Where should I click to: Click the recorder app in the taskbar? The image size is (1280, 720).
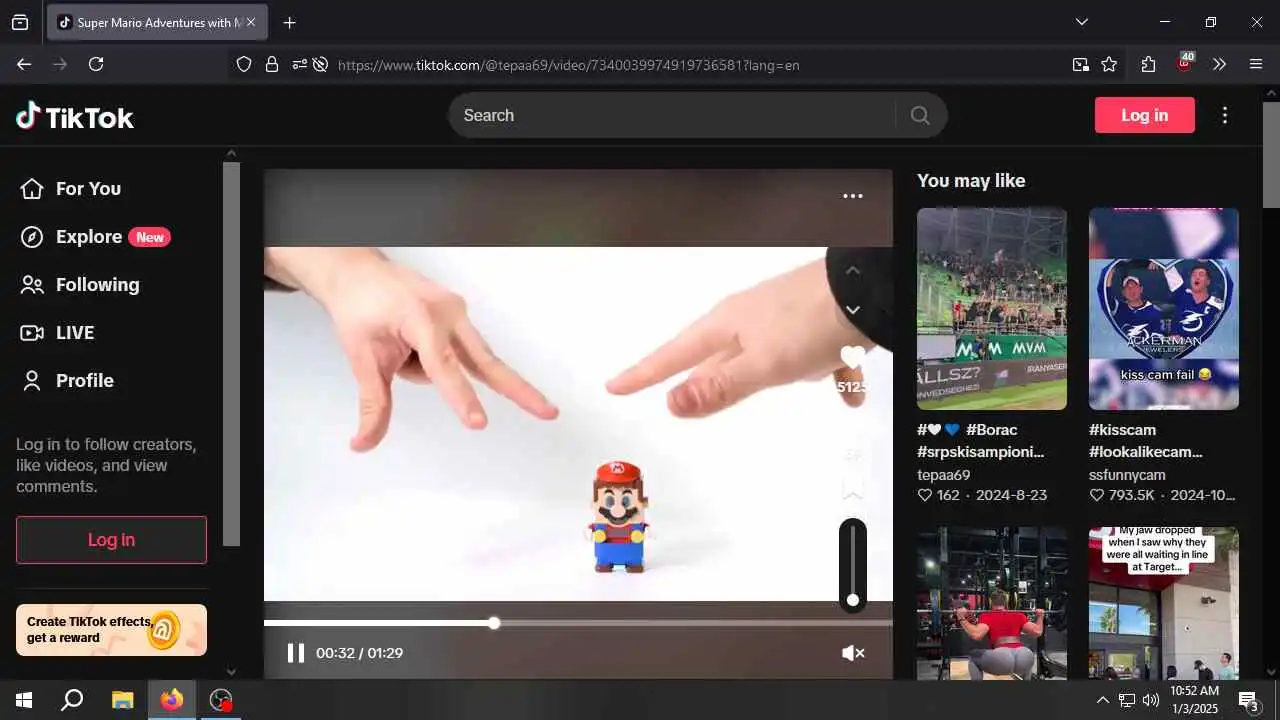point(221,700)
